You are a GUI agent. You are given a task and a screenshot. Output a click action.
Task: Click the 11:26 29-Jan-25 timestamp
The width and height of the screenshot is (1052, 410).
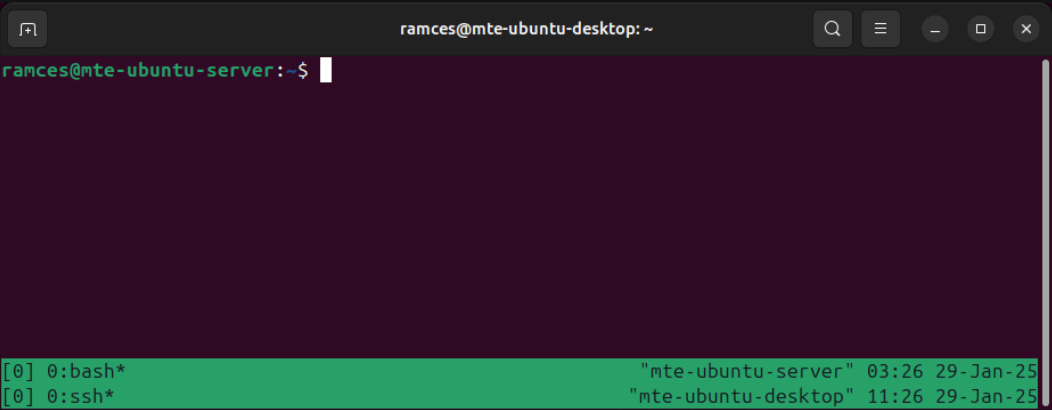952,396
